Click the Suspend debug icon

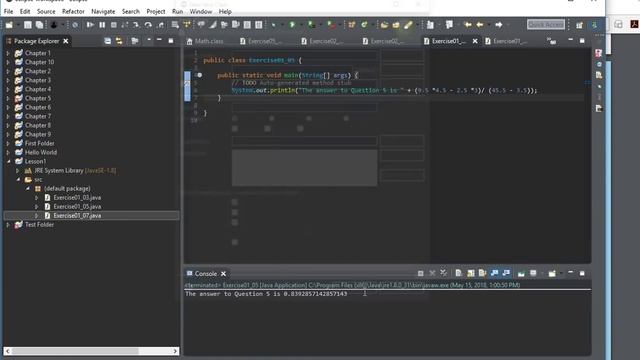[102, 25]
